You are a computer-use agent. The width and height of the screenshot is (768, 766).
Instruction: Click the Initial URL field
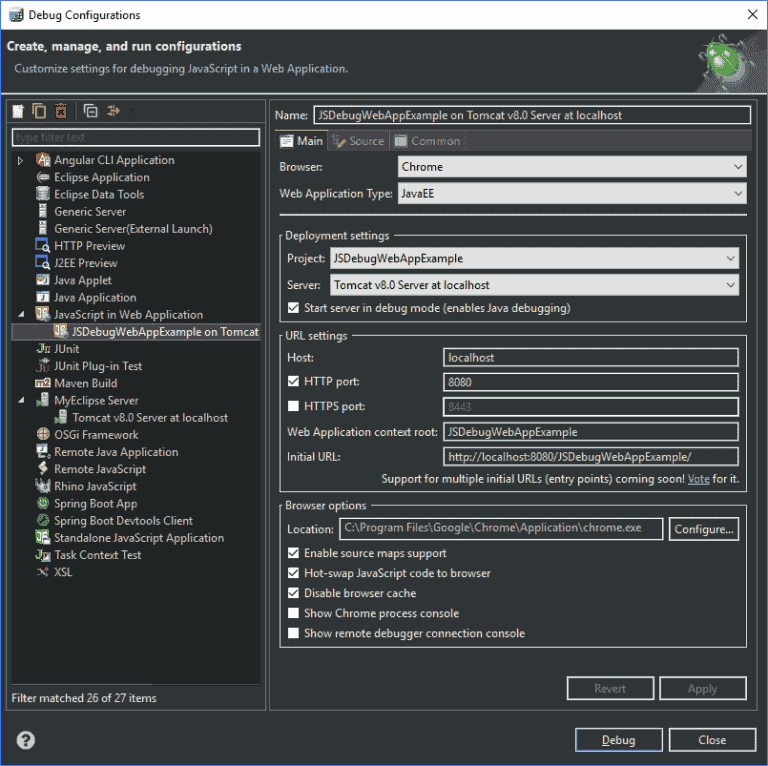[x=591, y=456]
